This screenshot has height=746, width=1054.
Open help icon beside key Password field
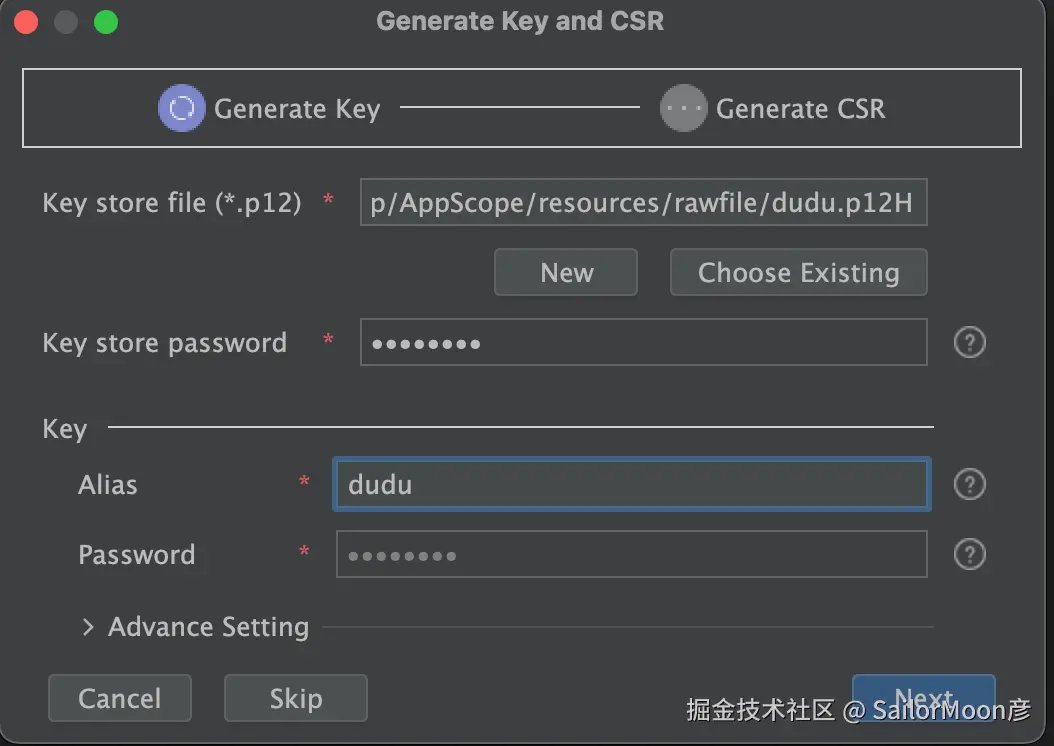[969, 554]
